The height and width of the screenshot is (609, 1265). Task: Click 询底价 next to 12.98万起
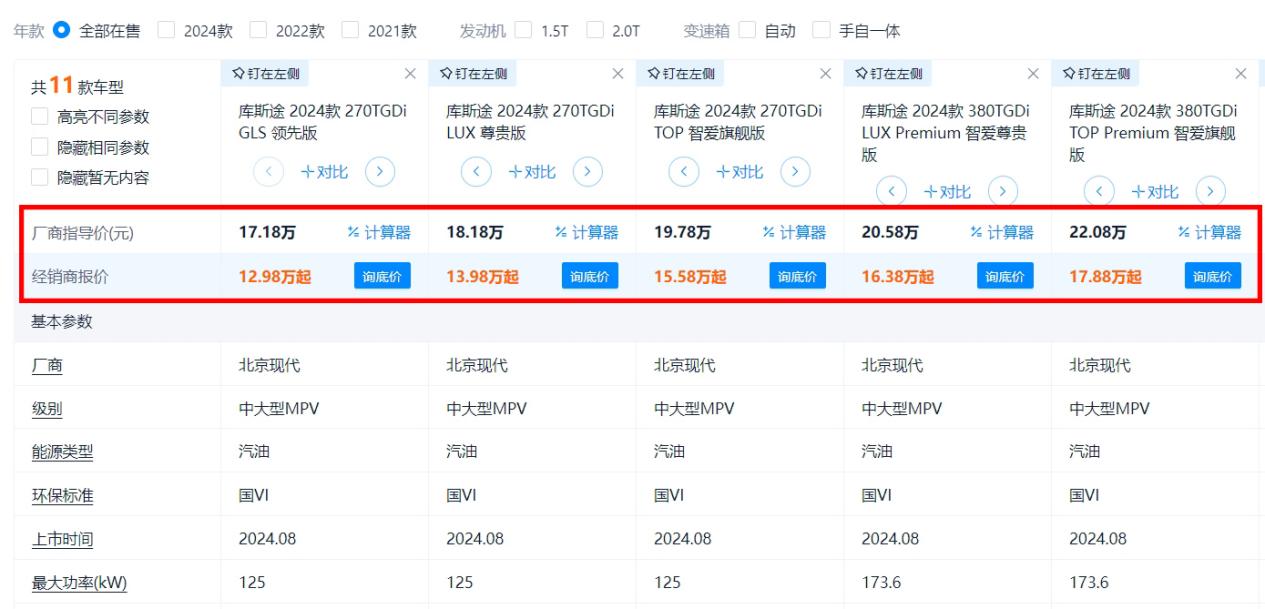point(383,276)
